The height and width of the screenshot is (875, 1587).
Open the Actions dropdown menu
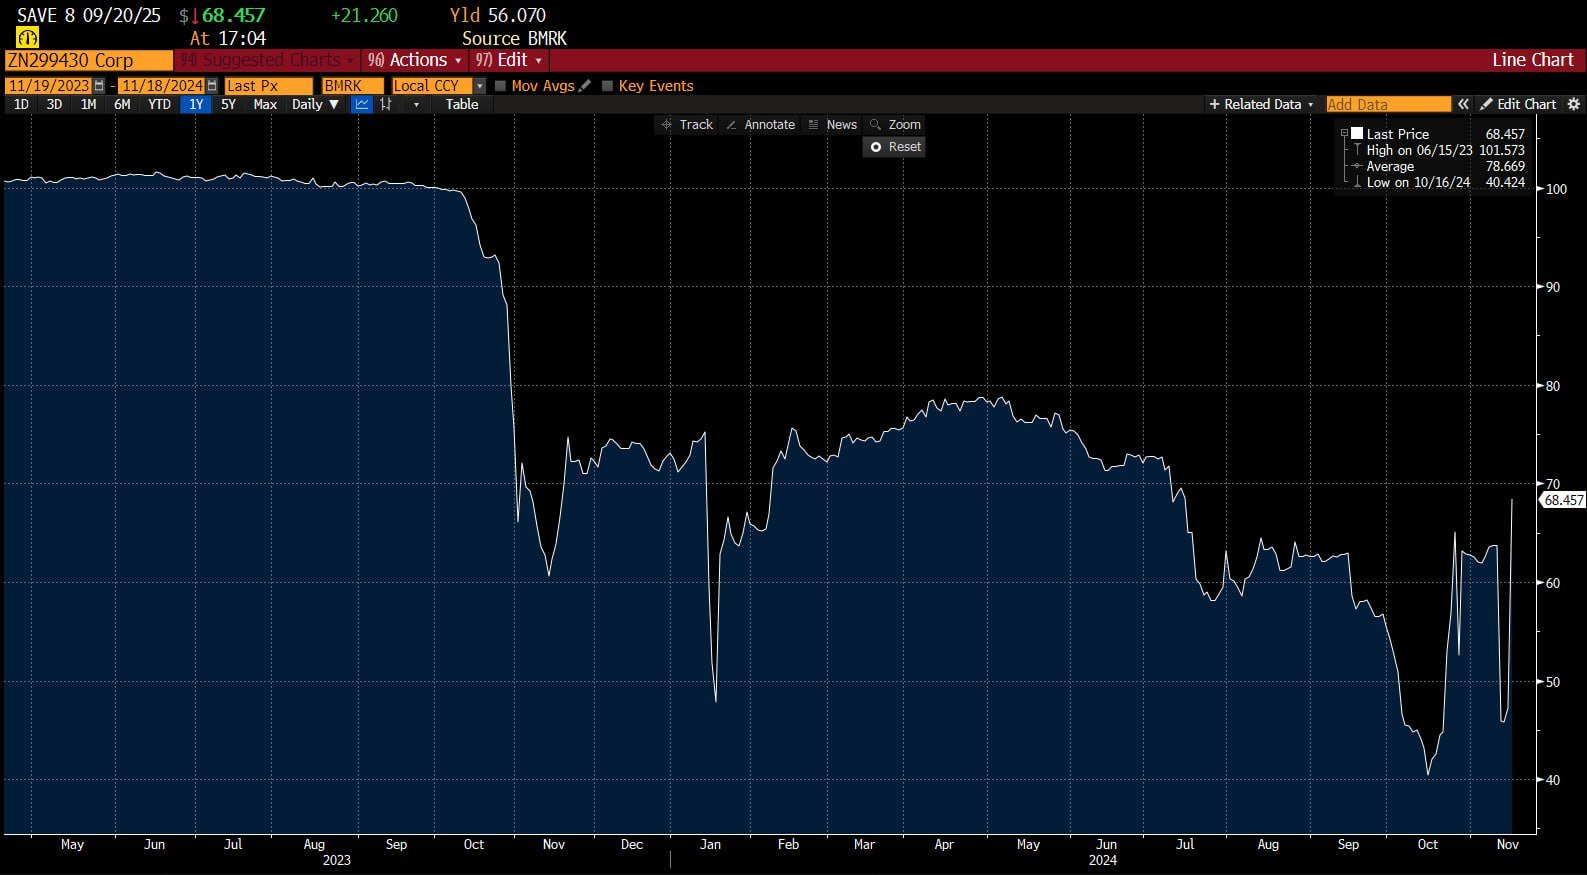click(x=414, y=60)
